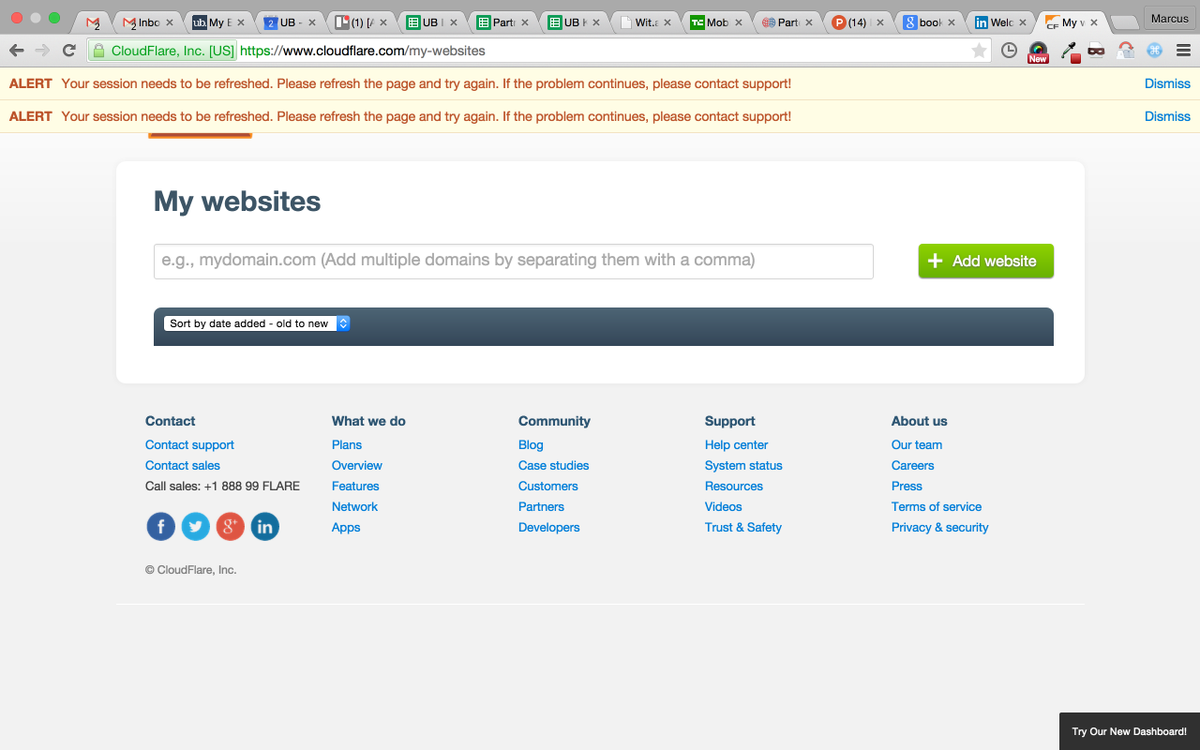
Task: Open the Network link
Action: [x=355, y=507]
